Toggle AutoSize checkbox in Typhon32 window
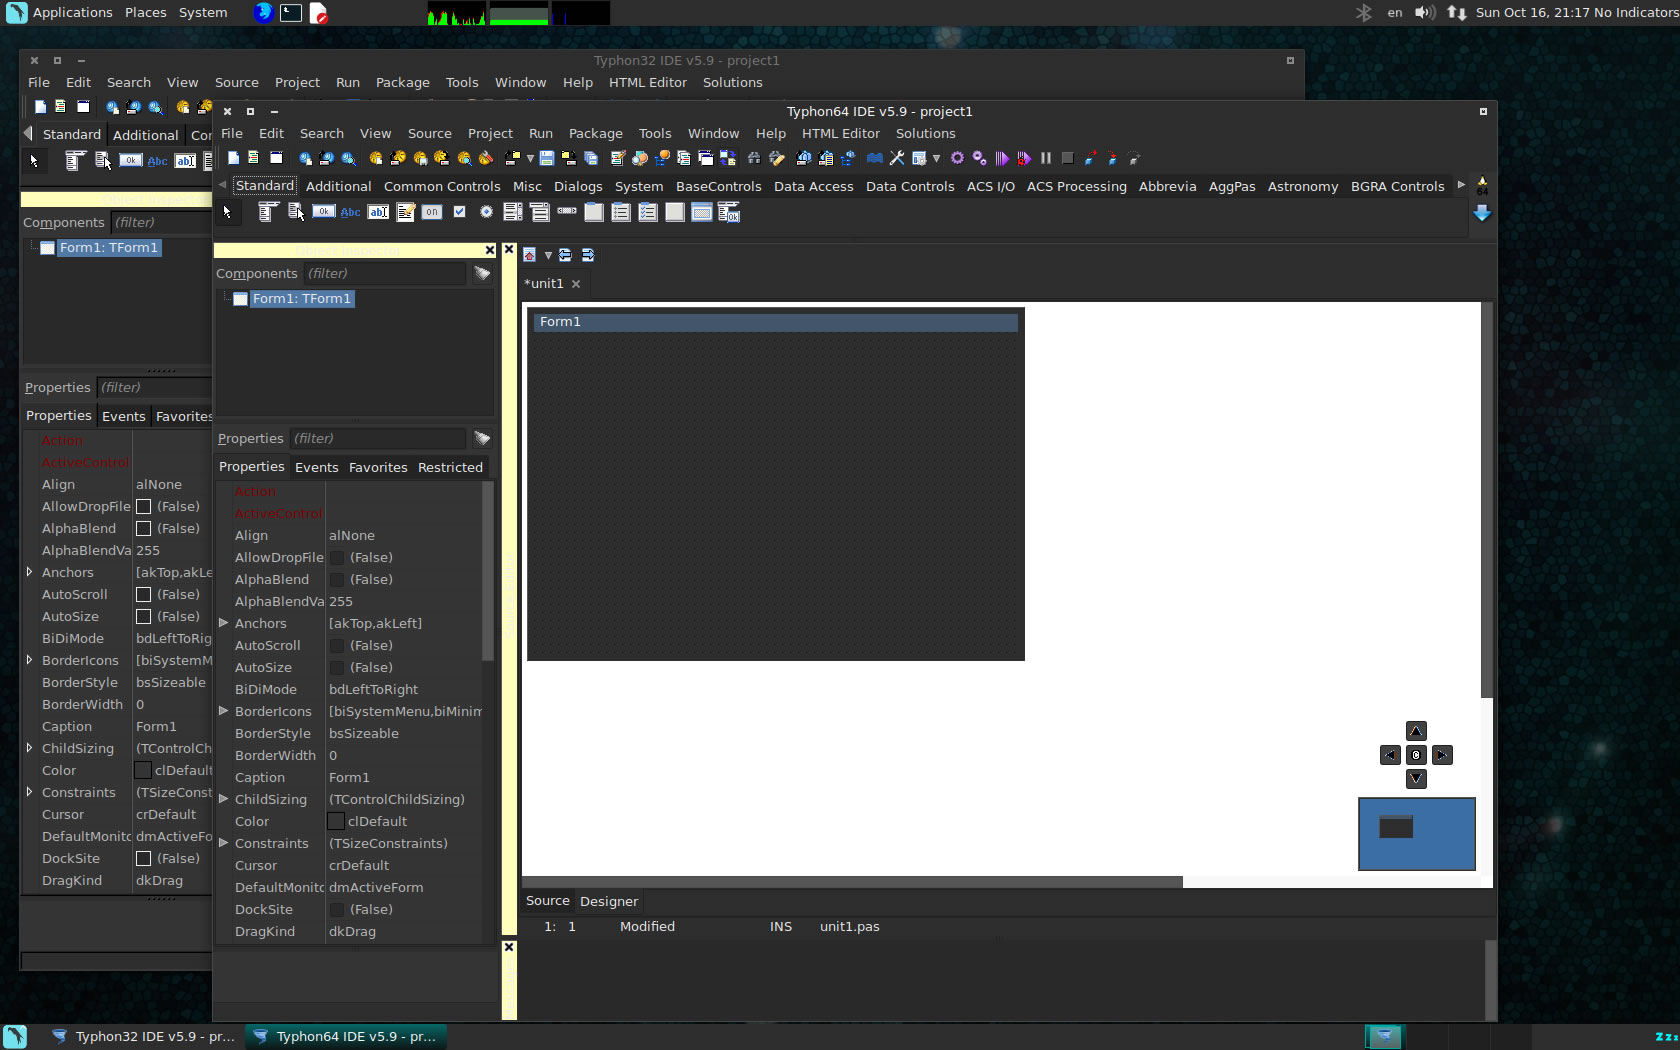 point(144,616)
